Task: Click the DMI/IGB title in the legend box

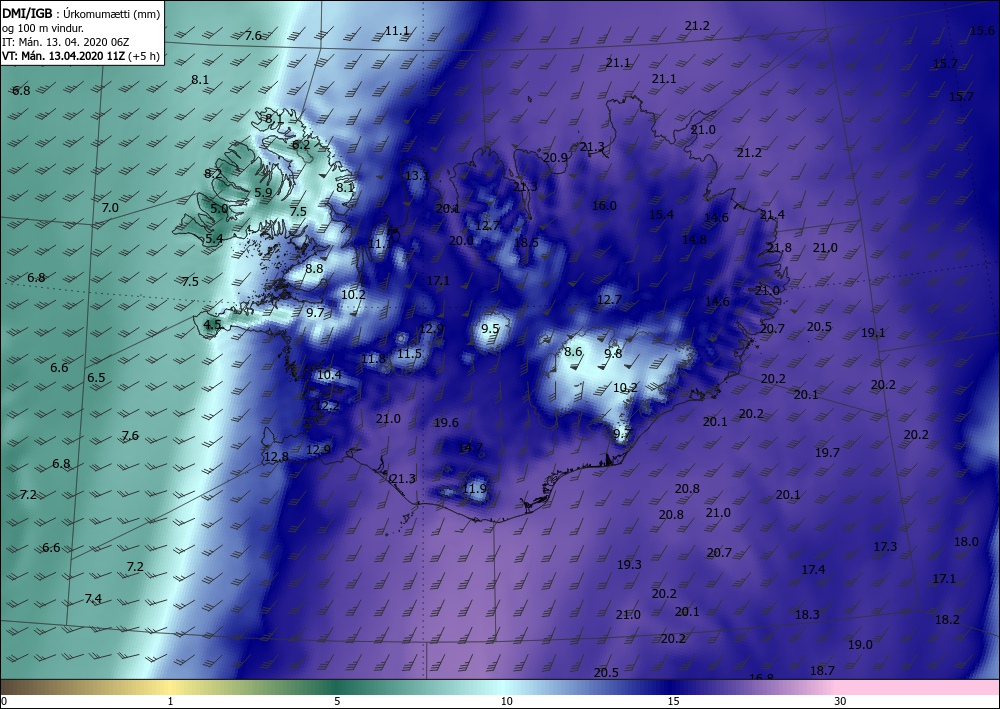Action: [27, 14]
